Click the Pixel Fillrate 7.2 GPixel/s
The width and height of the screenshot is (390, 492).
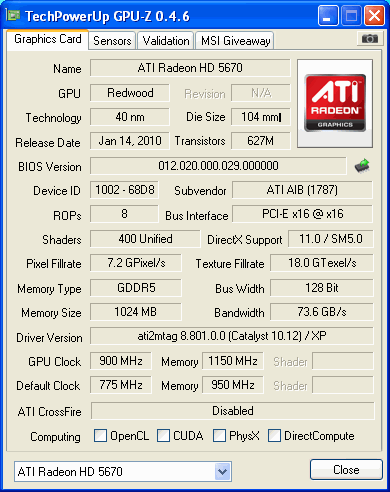tap(136, 263)
